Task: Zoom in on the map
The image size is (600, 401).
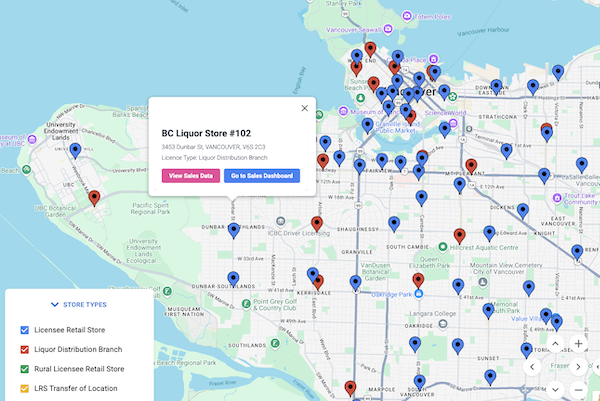Action: [x=579, y=343]
